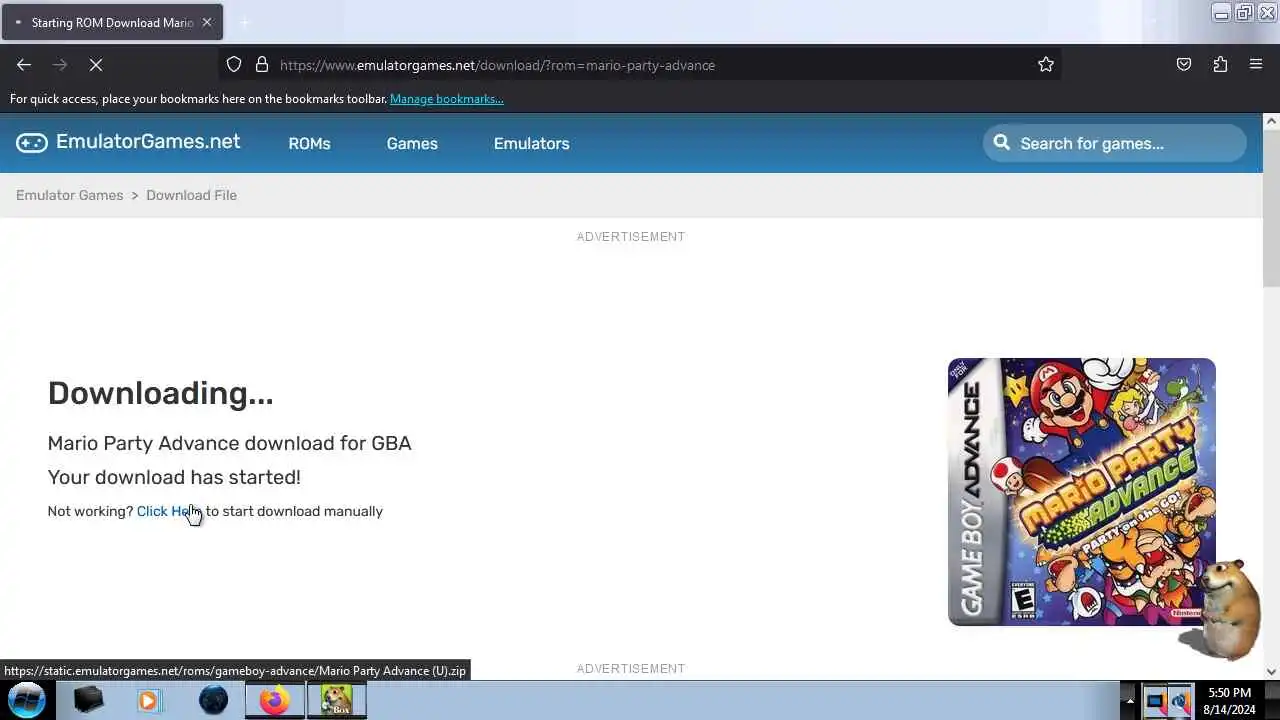Viewport: 1280px width, 720px height.
Task: Open the Firefox application menu
Action: coord(1256,65)
